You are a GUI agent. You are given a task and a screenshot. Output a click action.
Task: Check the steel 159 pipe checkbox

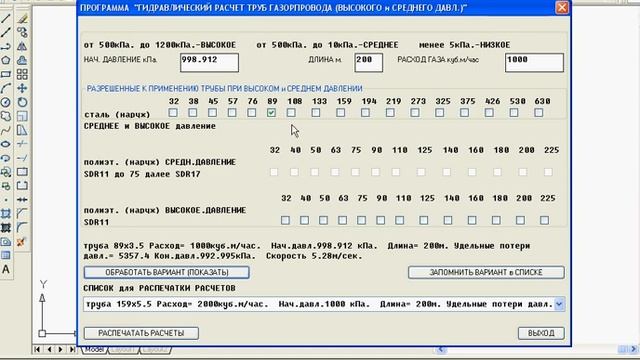coord(340,112)
